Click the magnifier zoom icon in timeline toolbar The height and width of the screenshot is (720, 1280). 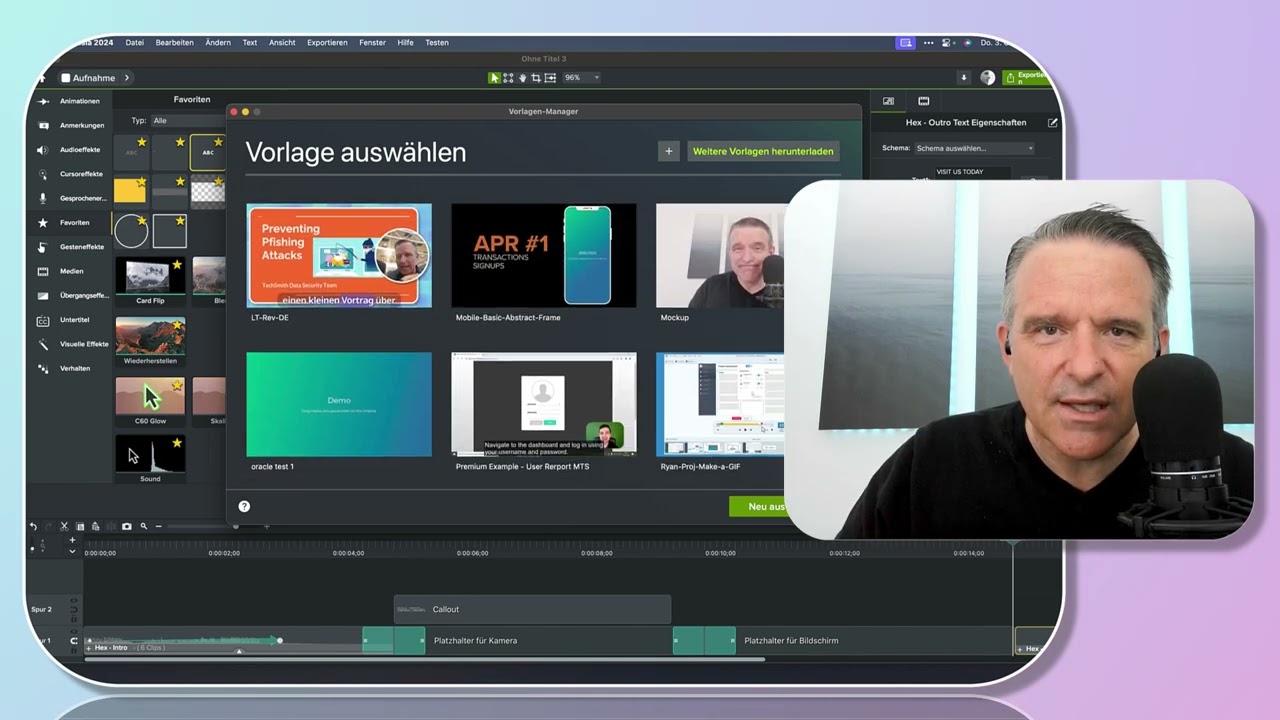[144, 526]
